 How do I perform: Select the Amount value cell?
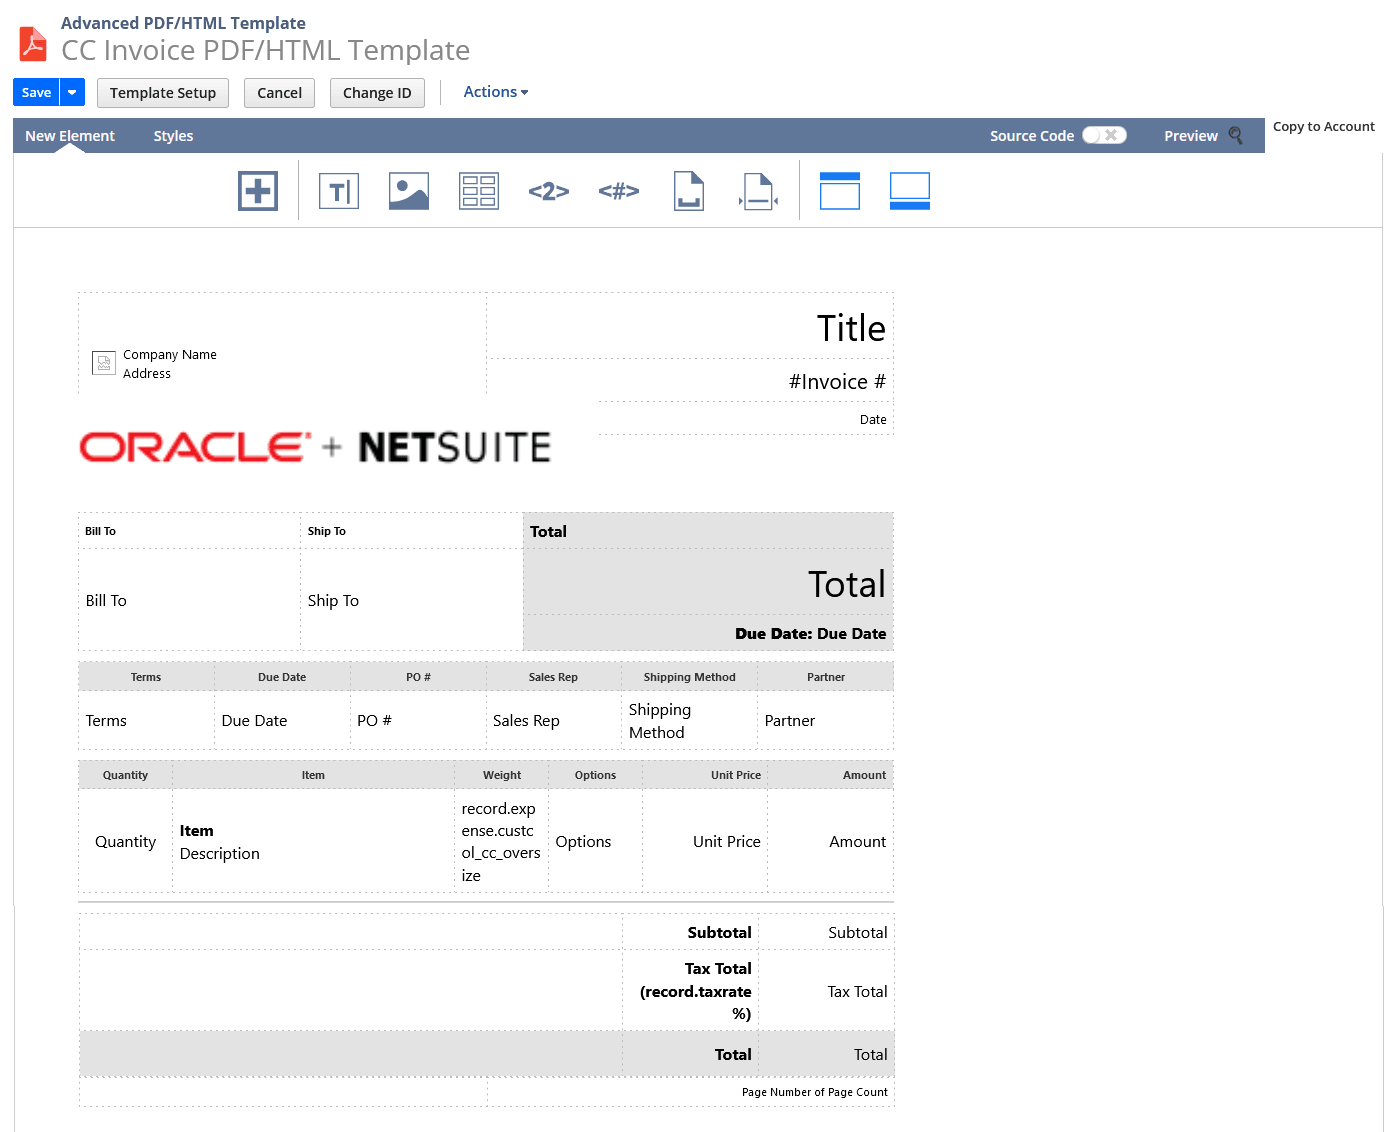tap(830, 842)
